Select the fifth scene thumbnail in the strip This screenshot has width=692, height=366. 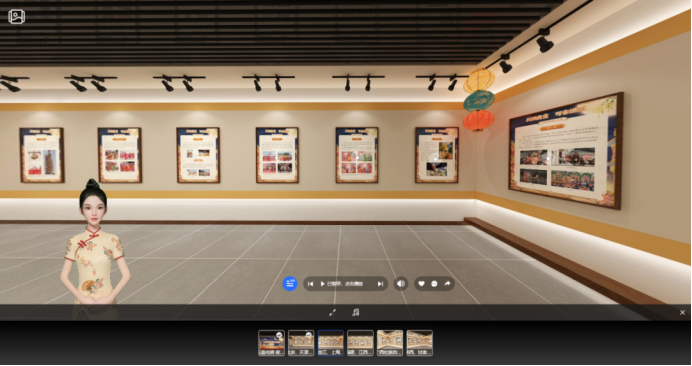pos(390,343)
